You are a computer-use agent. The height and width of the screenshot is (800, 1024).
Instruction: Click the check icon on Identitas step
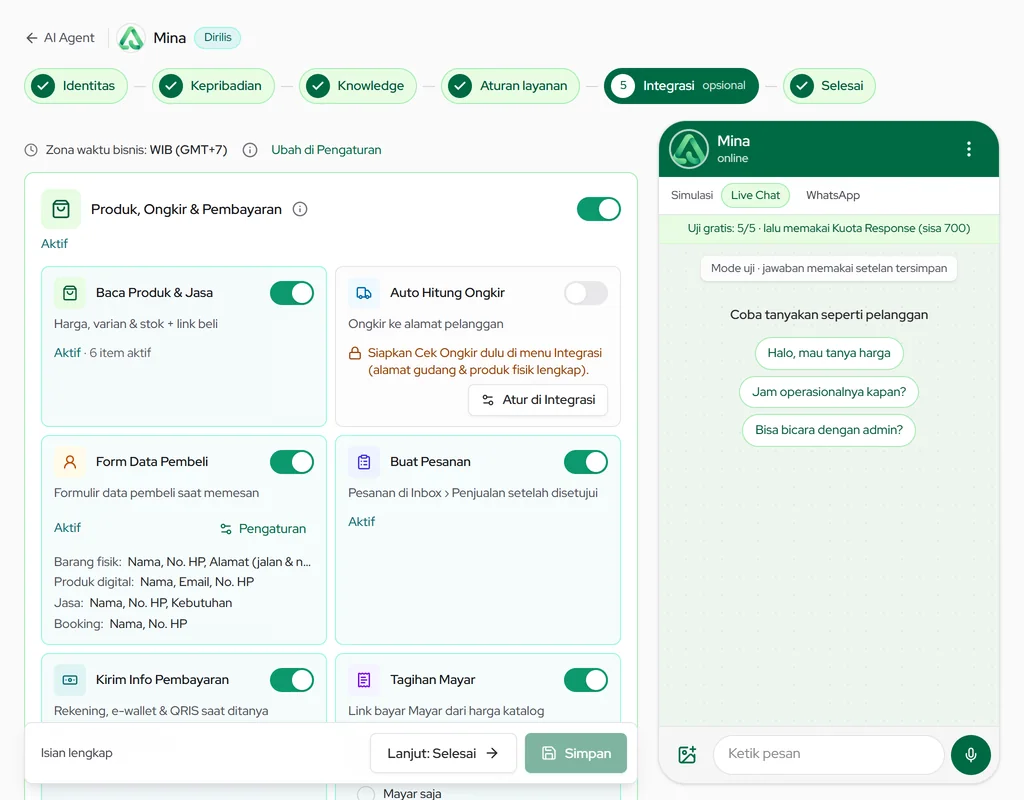pyautogui.click(x=43, y=86)
